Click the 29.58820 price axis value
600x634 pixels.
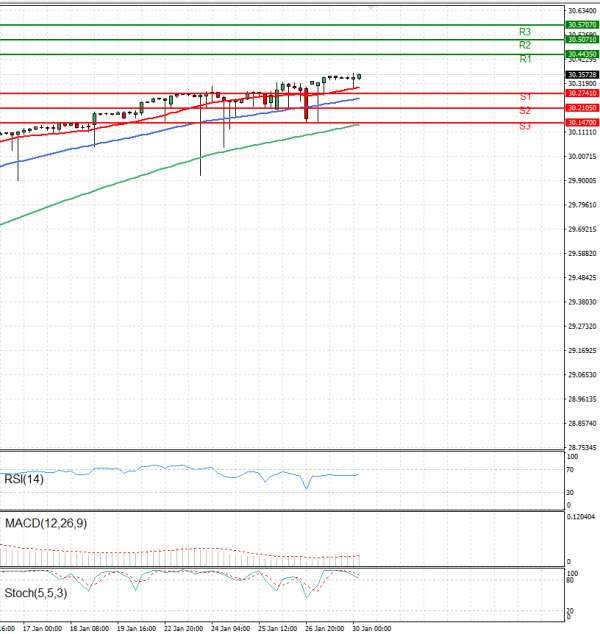point(582,254)
